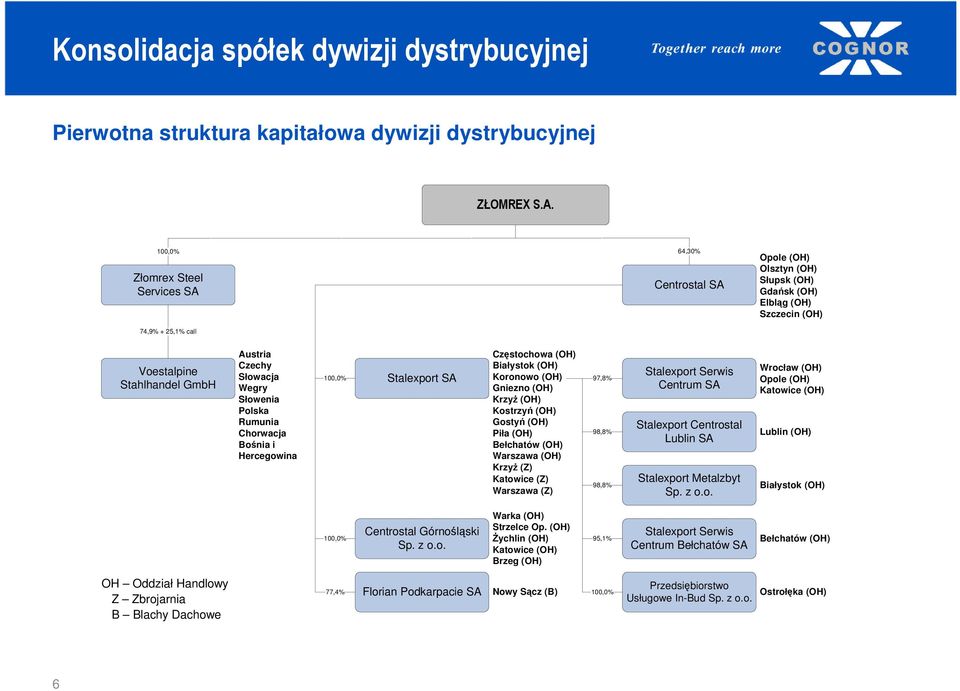Viewport: 960px width, 691px height.
Task: Click the slide title 'Konsolidacja spółek dywizji dystrybucyjnej'
Action: pyautogui.click(x=320, y=50)
